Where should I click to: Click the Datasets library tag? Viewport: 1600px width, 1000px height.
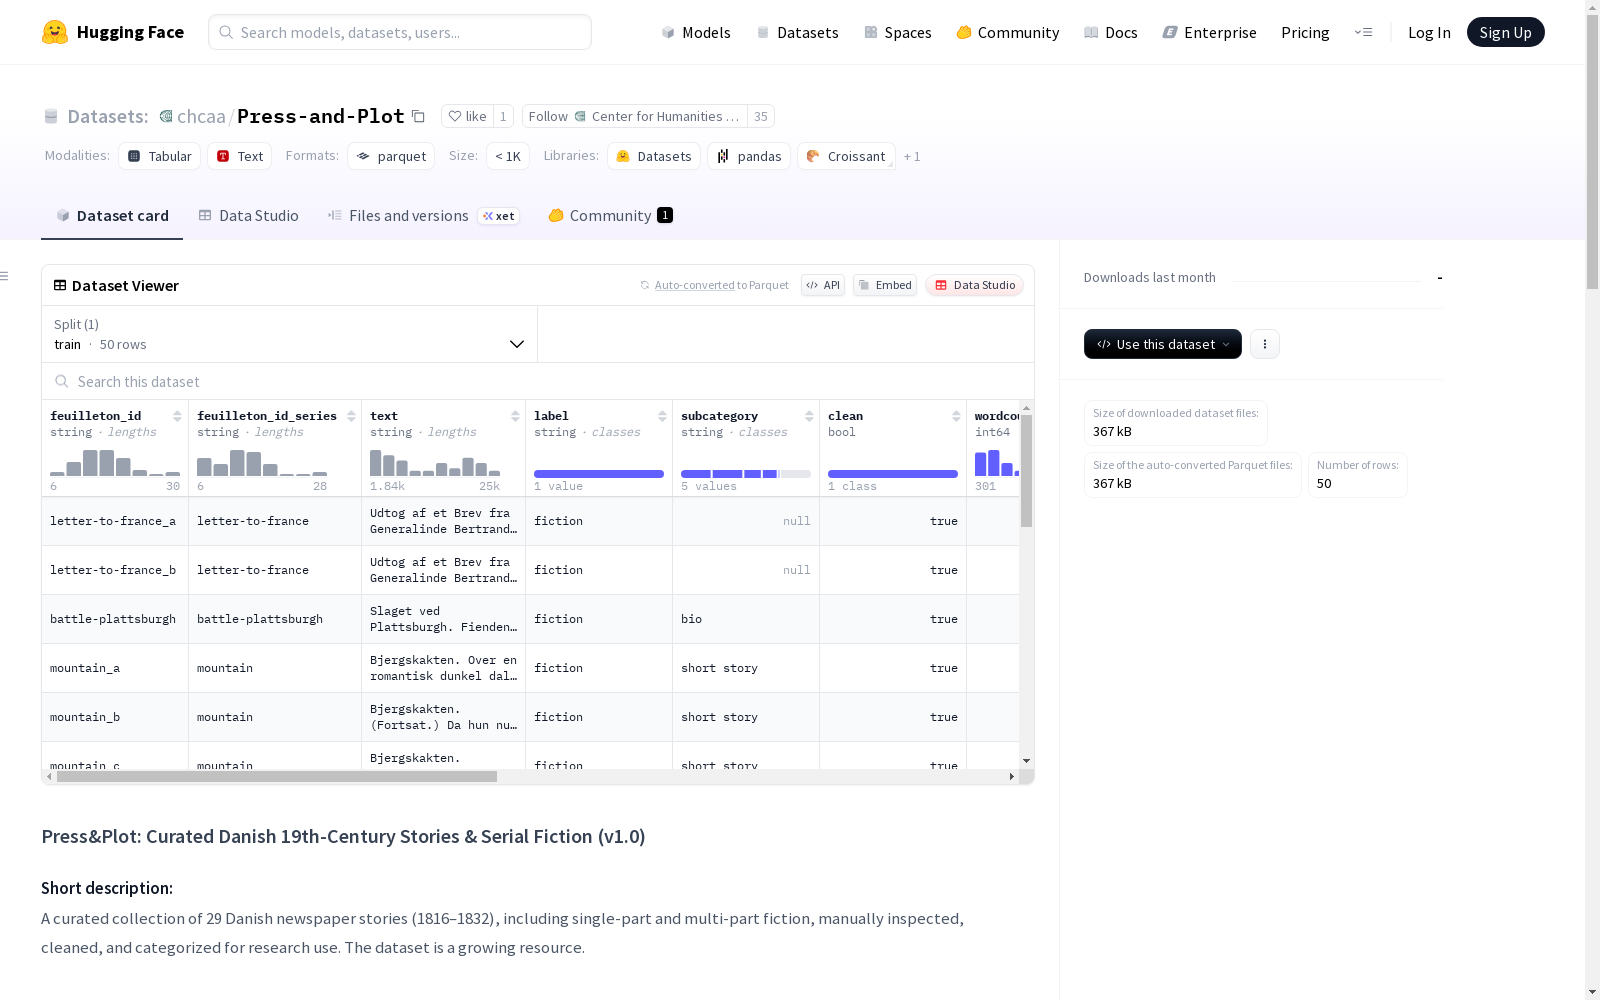tap(654, 156)
